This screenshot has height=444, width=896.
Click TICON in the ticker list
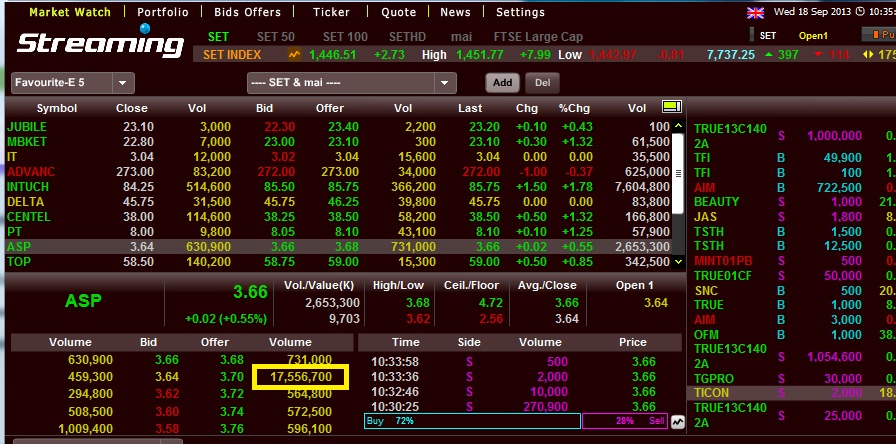pyautogui.click(x=711, y=393)
